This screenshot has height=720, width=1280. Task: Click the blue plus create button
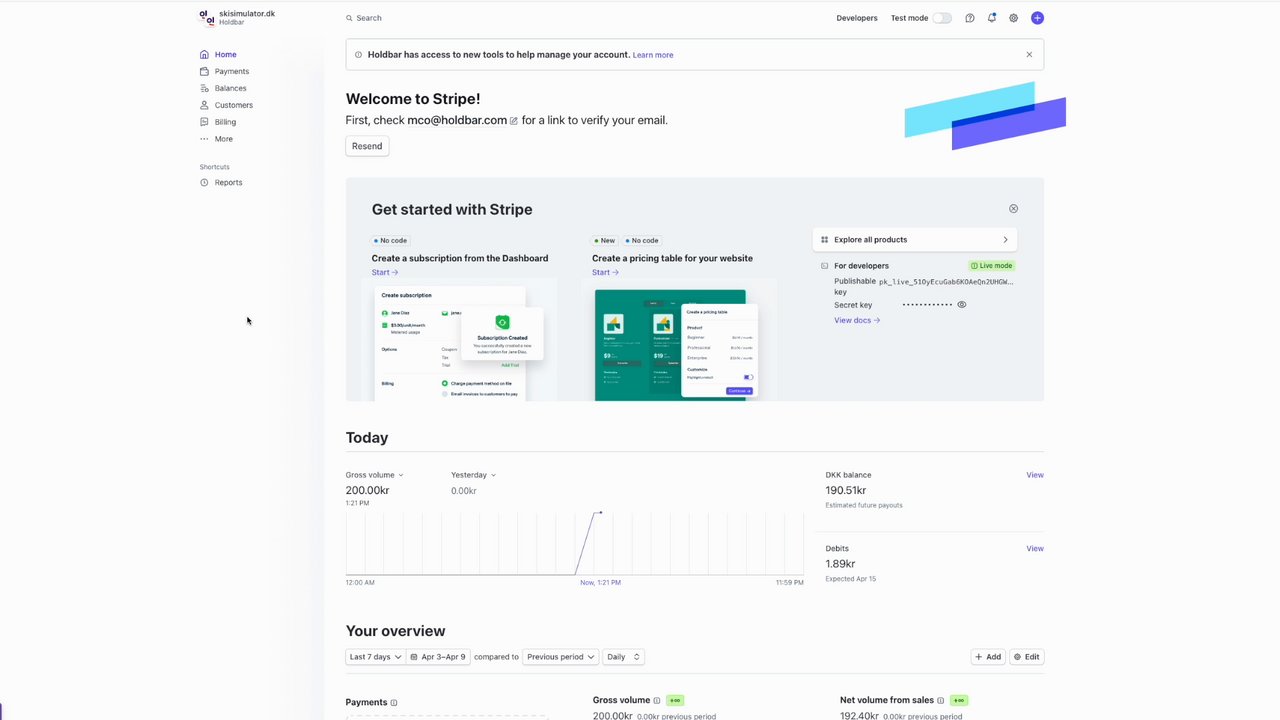tap(1037, 18)
